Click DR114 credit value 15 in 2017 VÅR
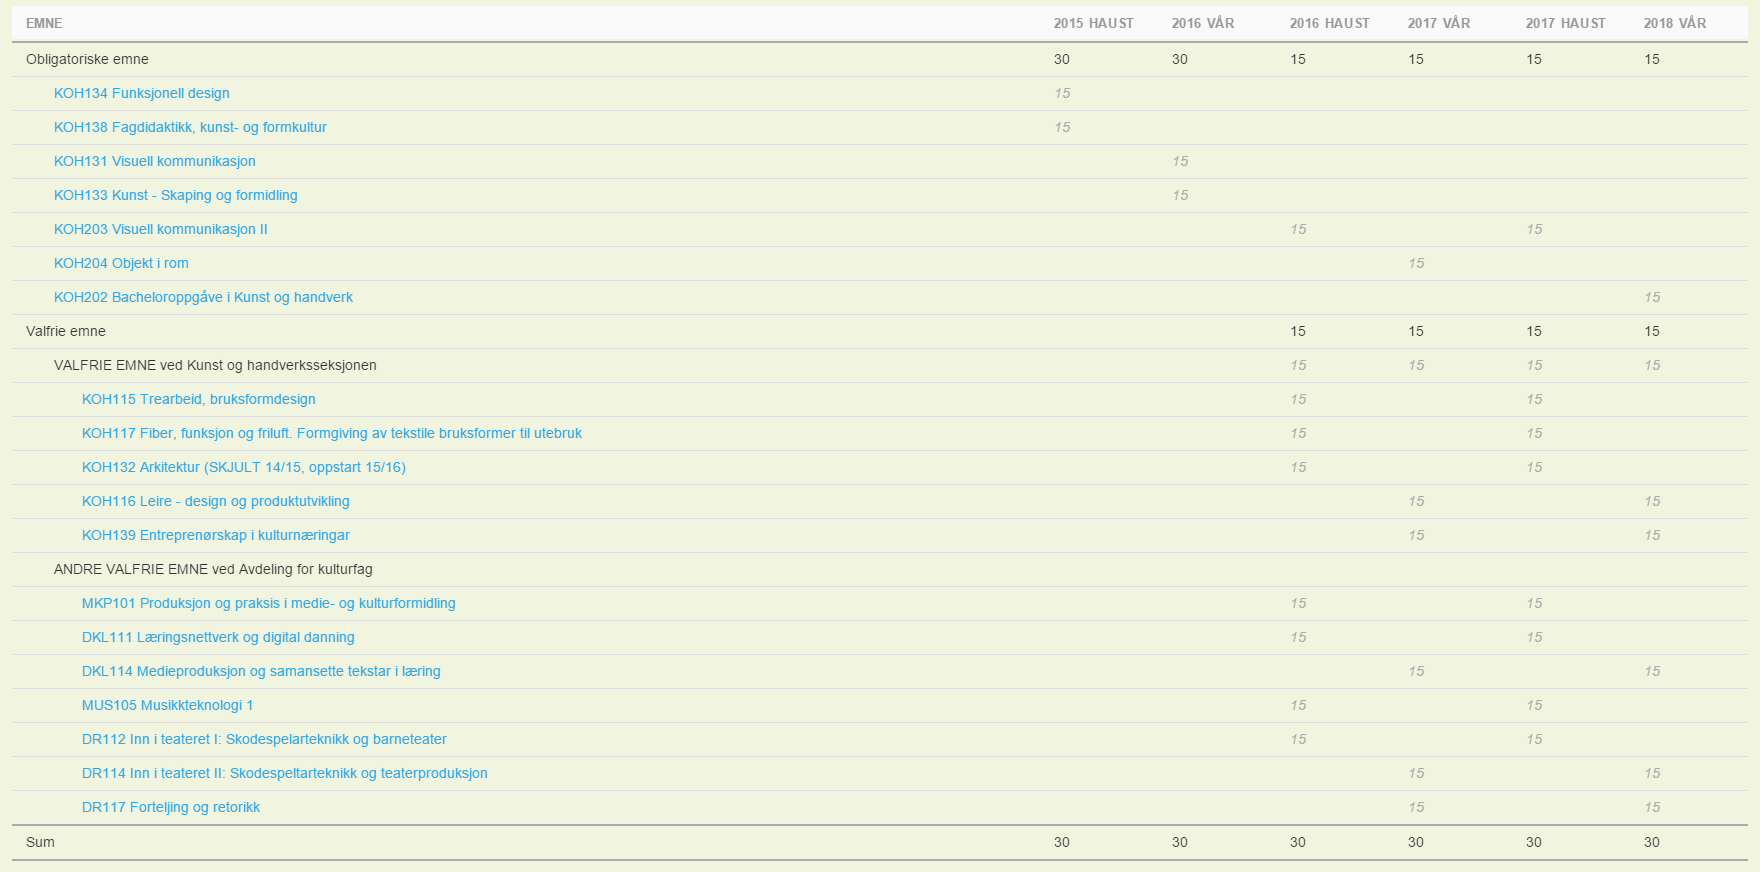Image resolution: width=1760 pixels, height=872 pixels. tap(1416, 773)
